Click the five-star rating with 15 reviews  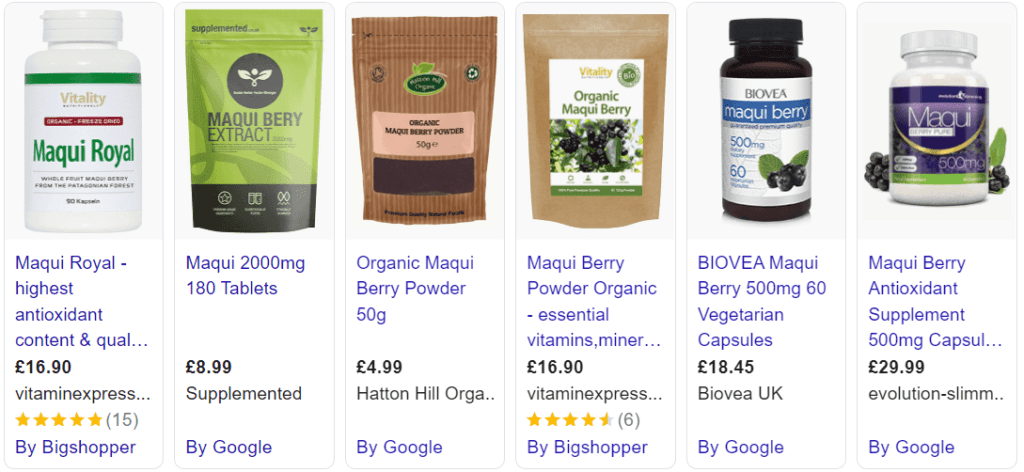pyautogui.click(x=76, y=420)
